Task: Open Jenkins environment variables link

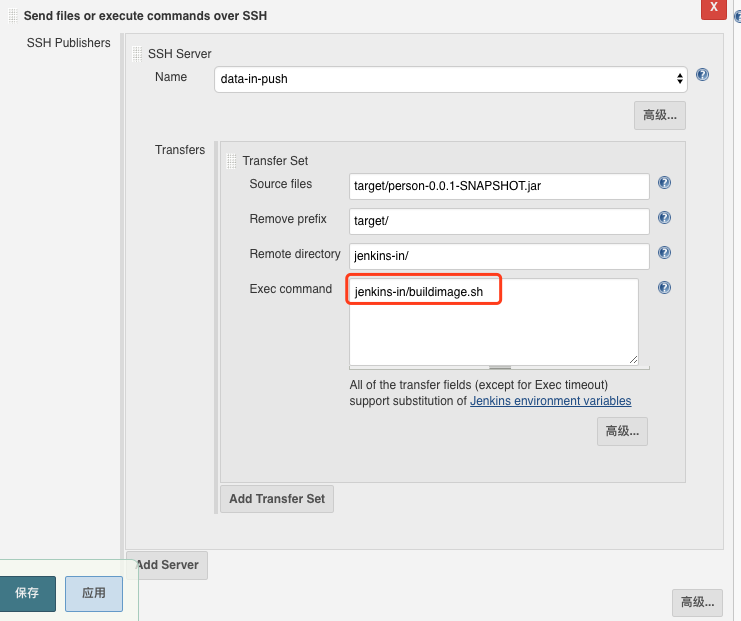Action: tap(551, 401)
